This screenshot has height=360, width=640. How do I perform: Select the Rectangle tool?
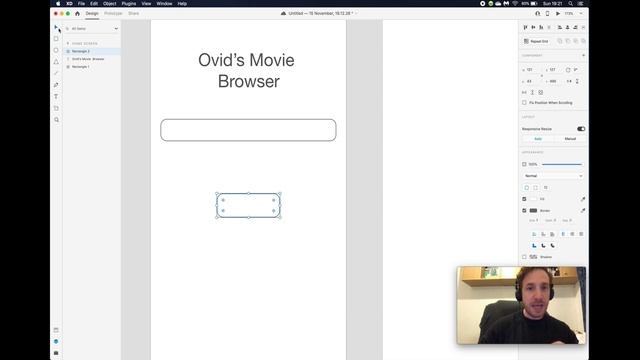point(56,39)
